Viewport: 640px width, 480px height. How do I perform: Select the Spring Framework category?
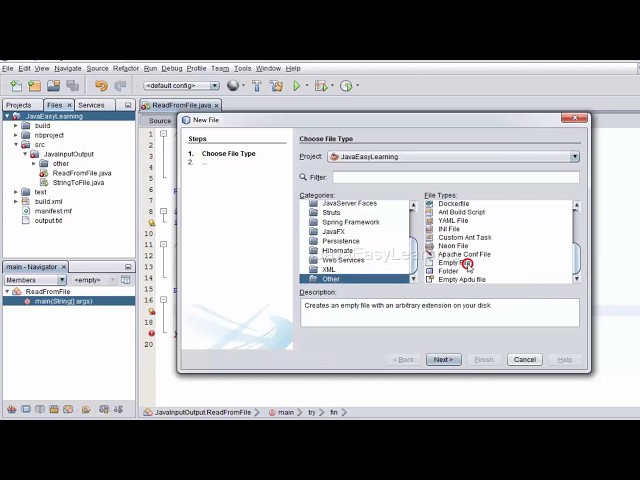tap(351, 222)
